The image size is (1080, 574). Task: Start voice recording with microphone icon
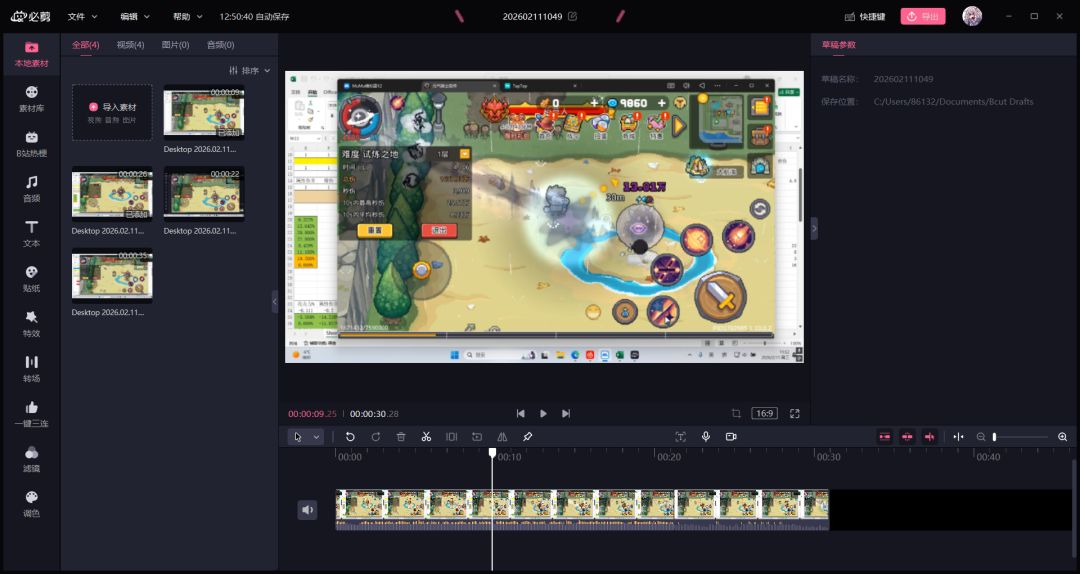click(705, 437)
